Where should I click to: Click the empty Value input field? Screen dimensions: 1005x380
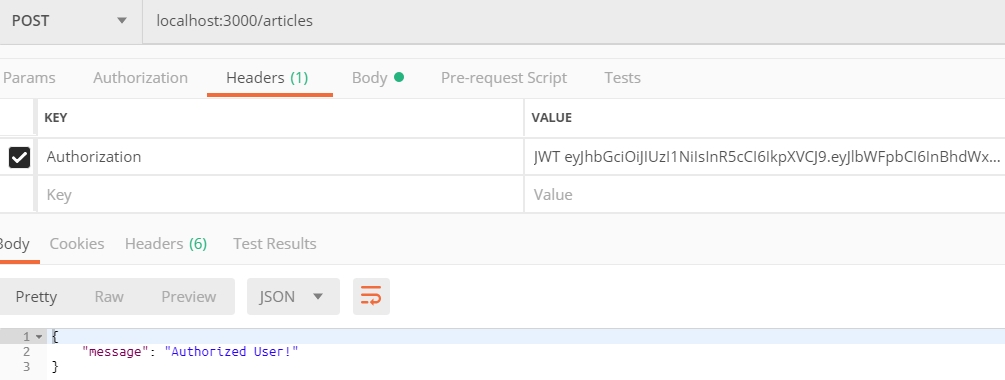coord(765,195)
